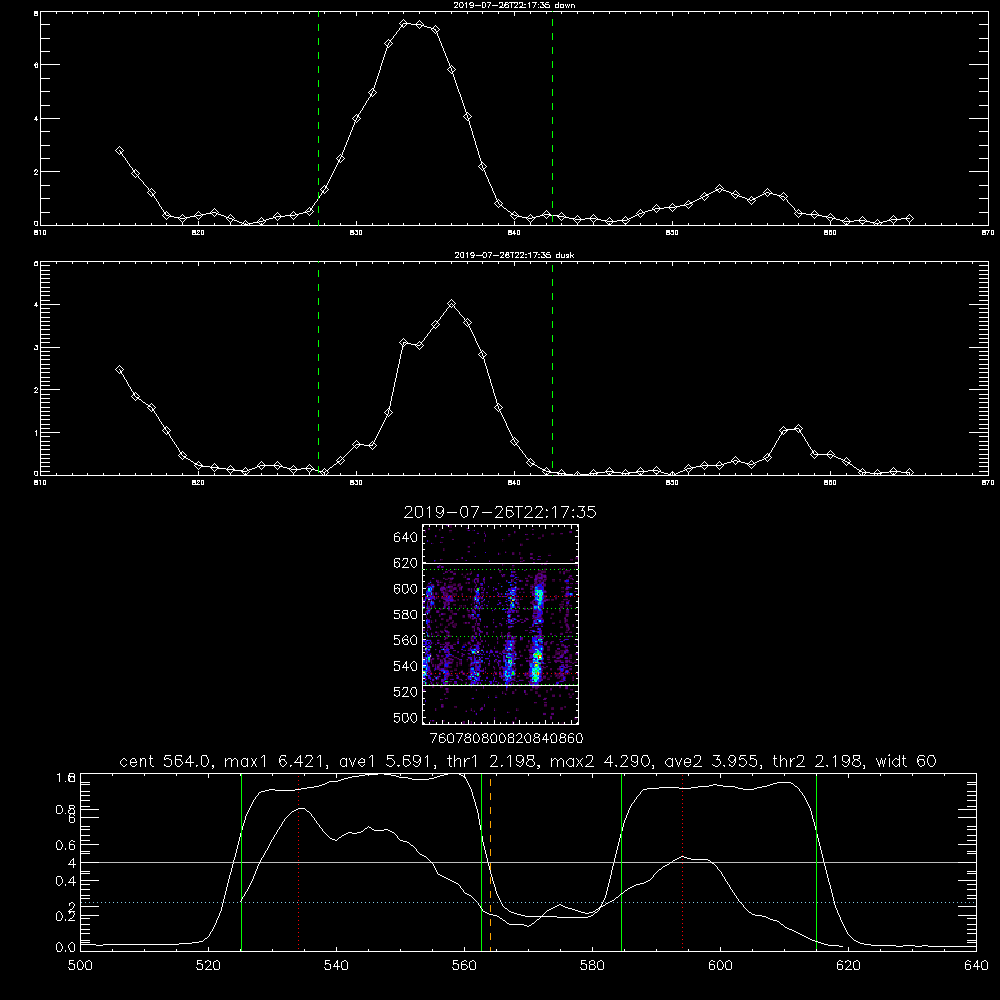Click the bottom plot x-axis label 580
Viewport: 1000px width, 1000px height.
(x=592, y=965)
